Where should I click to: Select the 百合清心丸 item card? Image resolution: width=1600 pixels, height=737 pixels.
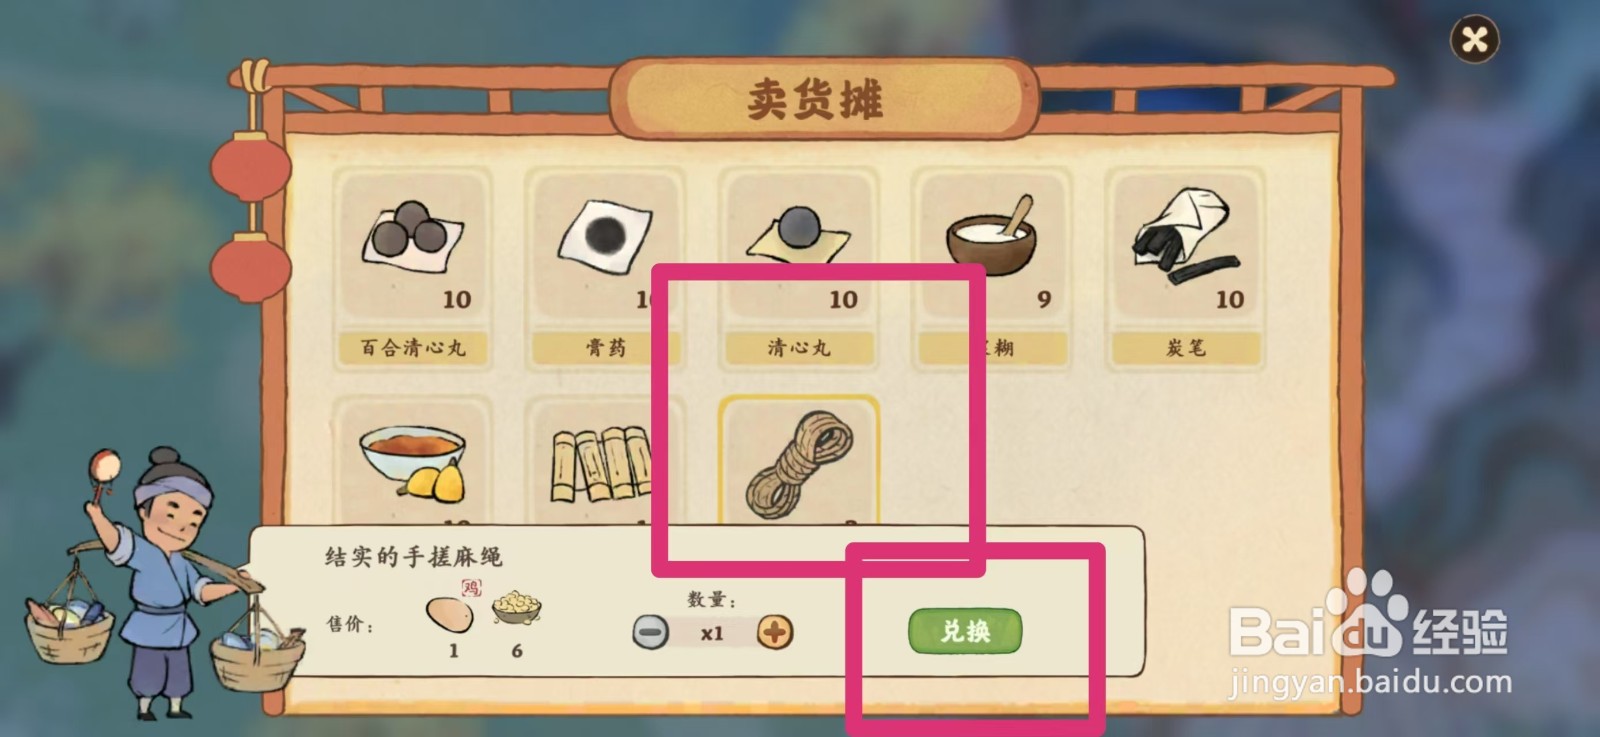pos(413,269)
